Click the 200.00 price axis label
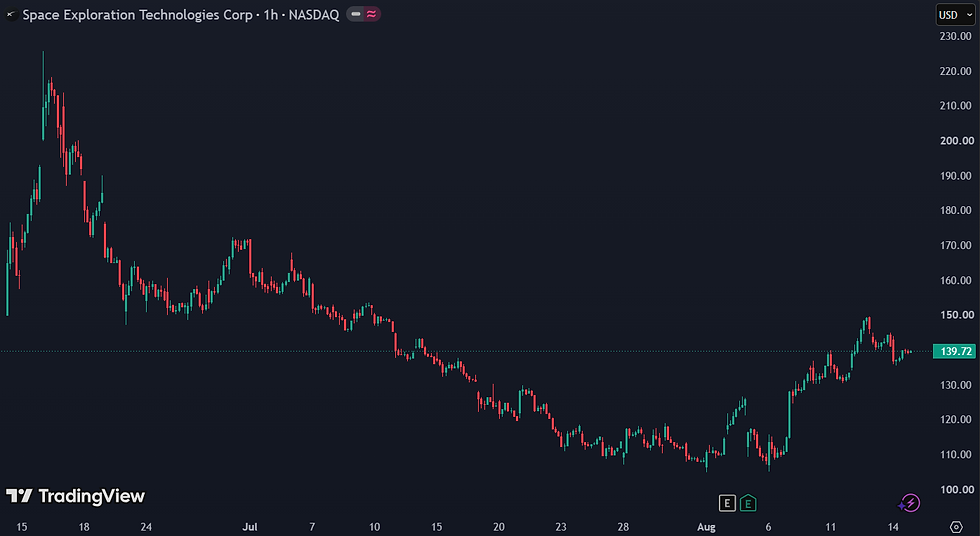Viewport: 980px width, 536px height. click(x=956, y=141)
